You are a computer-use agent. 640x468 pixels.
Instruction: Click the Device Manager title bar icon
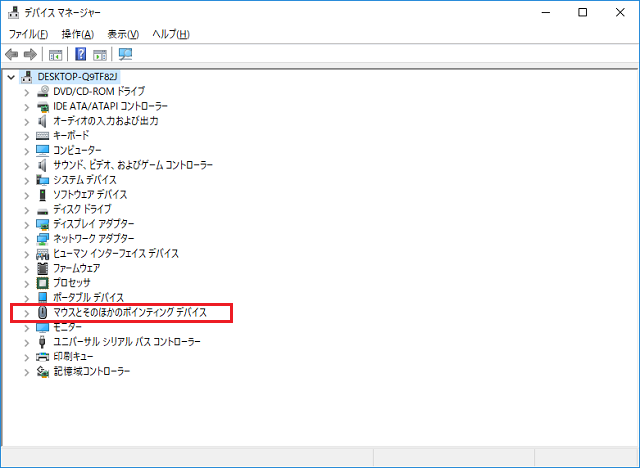pos(13,13)
